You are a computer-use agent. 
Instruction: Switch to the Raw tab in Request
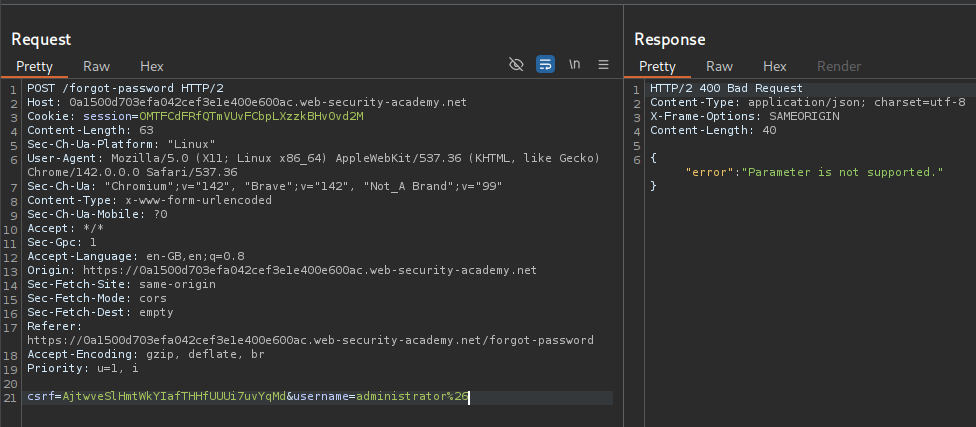click(x=96, y=66)
